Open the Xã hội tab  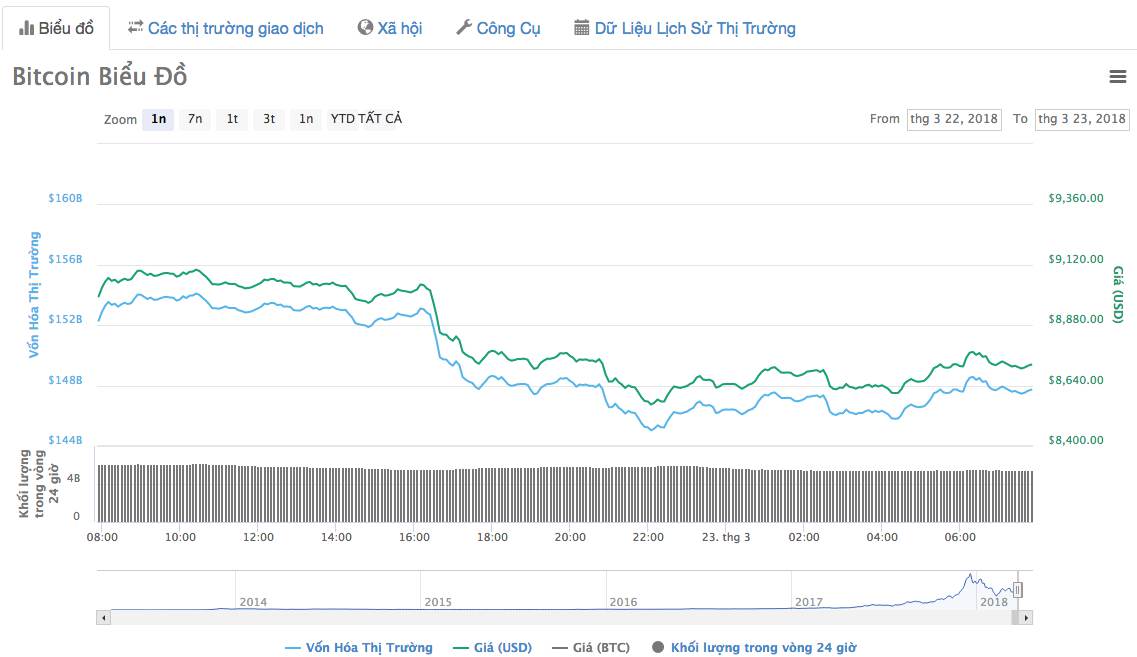(x=389, y=28)
